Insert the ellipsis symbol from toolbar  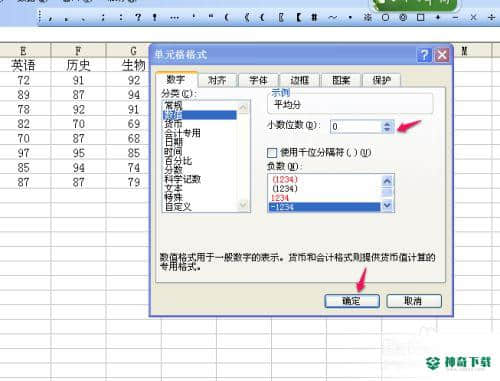pos(174,17)
